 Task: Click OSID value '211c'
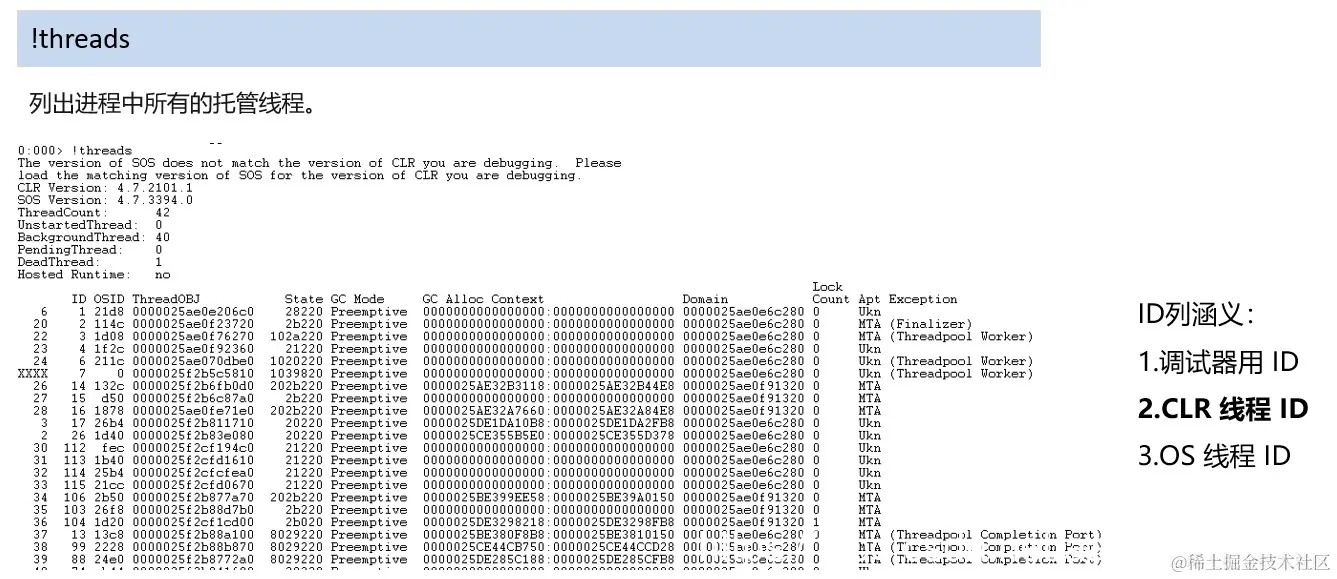coord(109,361)
